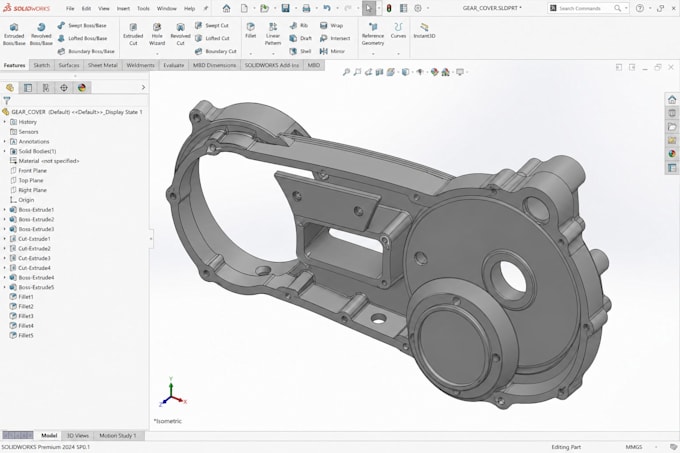Select the Mirror tool
680x453 pixels.
point(332,51)
